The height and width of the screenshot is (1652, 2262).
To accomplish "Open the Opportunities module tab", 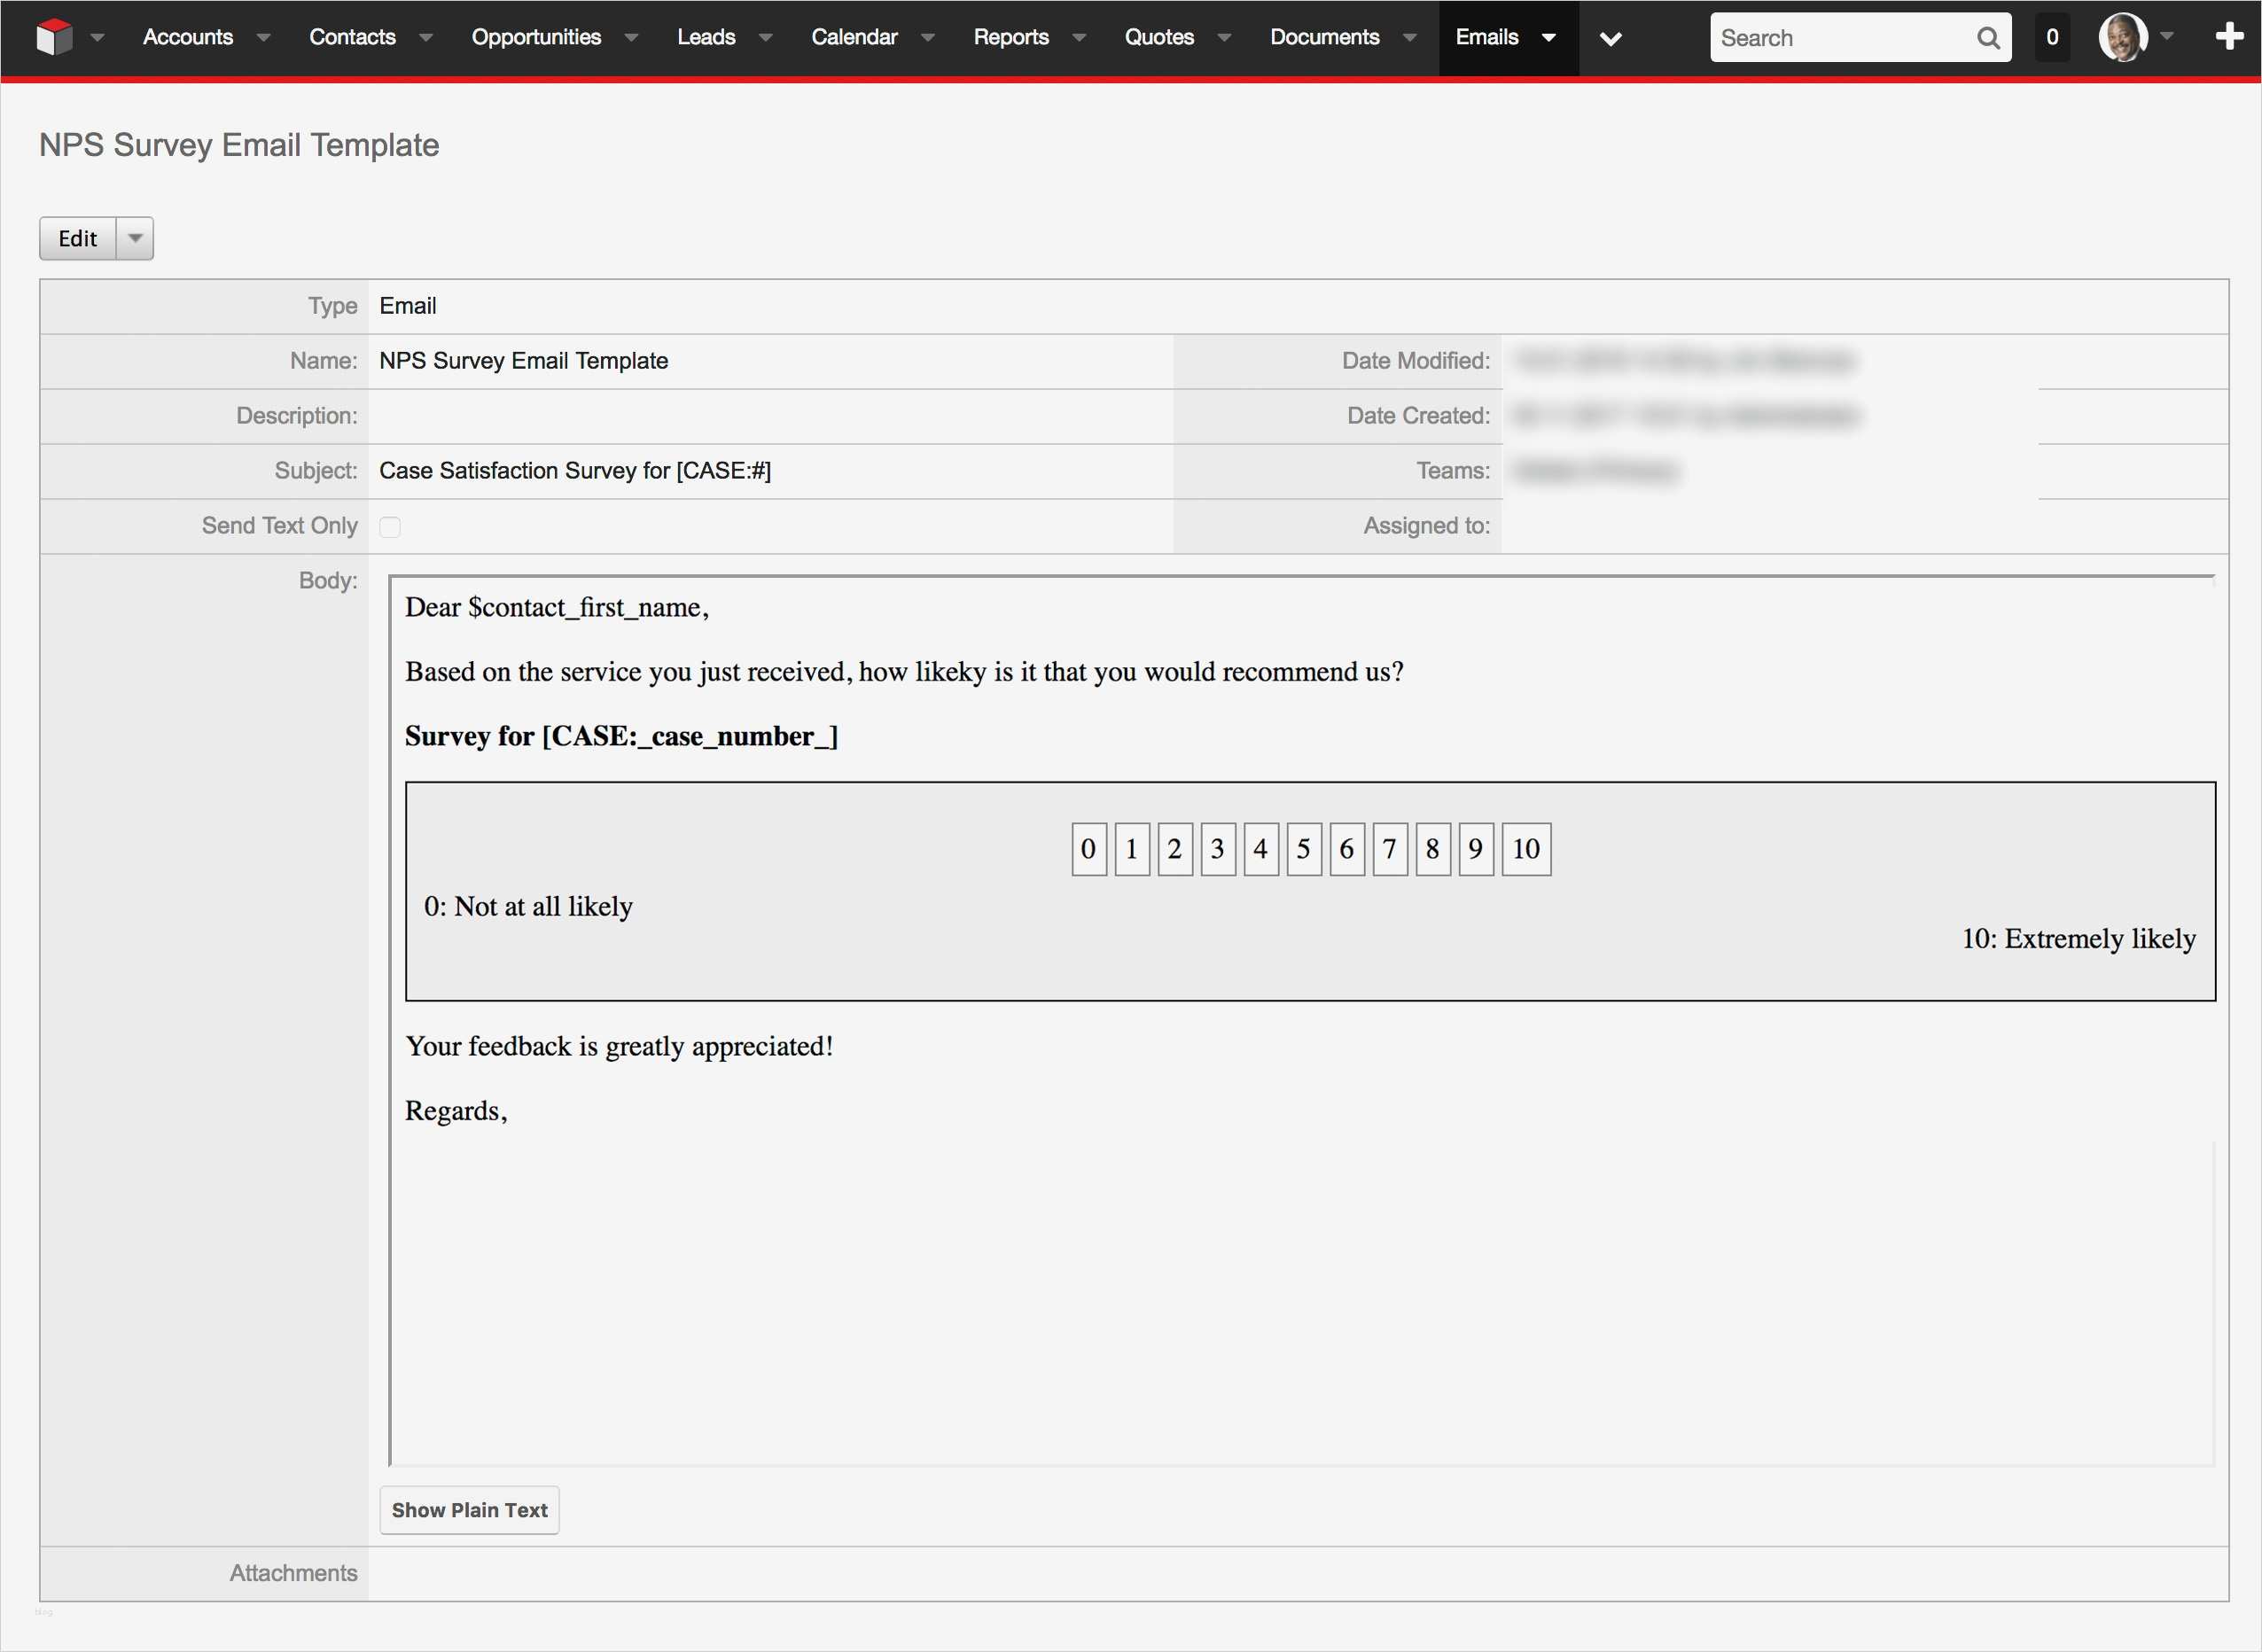I will click(536, 37).
